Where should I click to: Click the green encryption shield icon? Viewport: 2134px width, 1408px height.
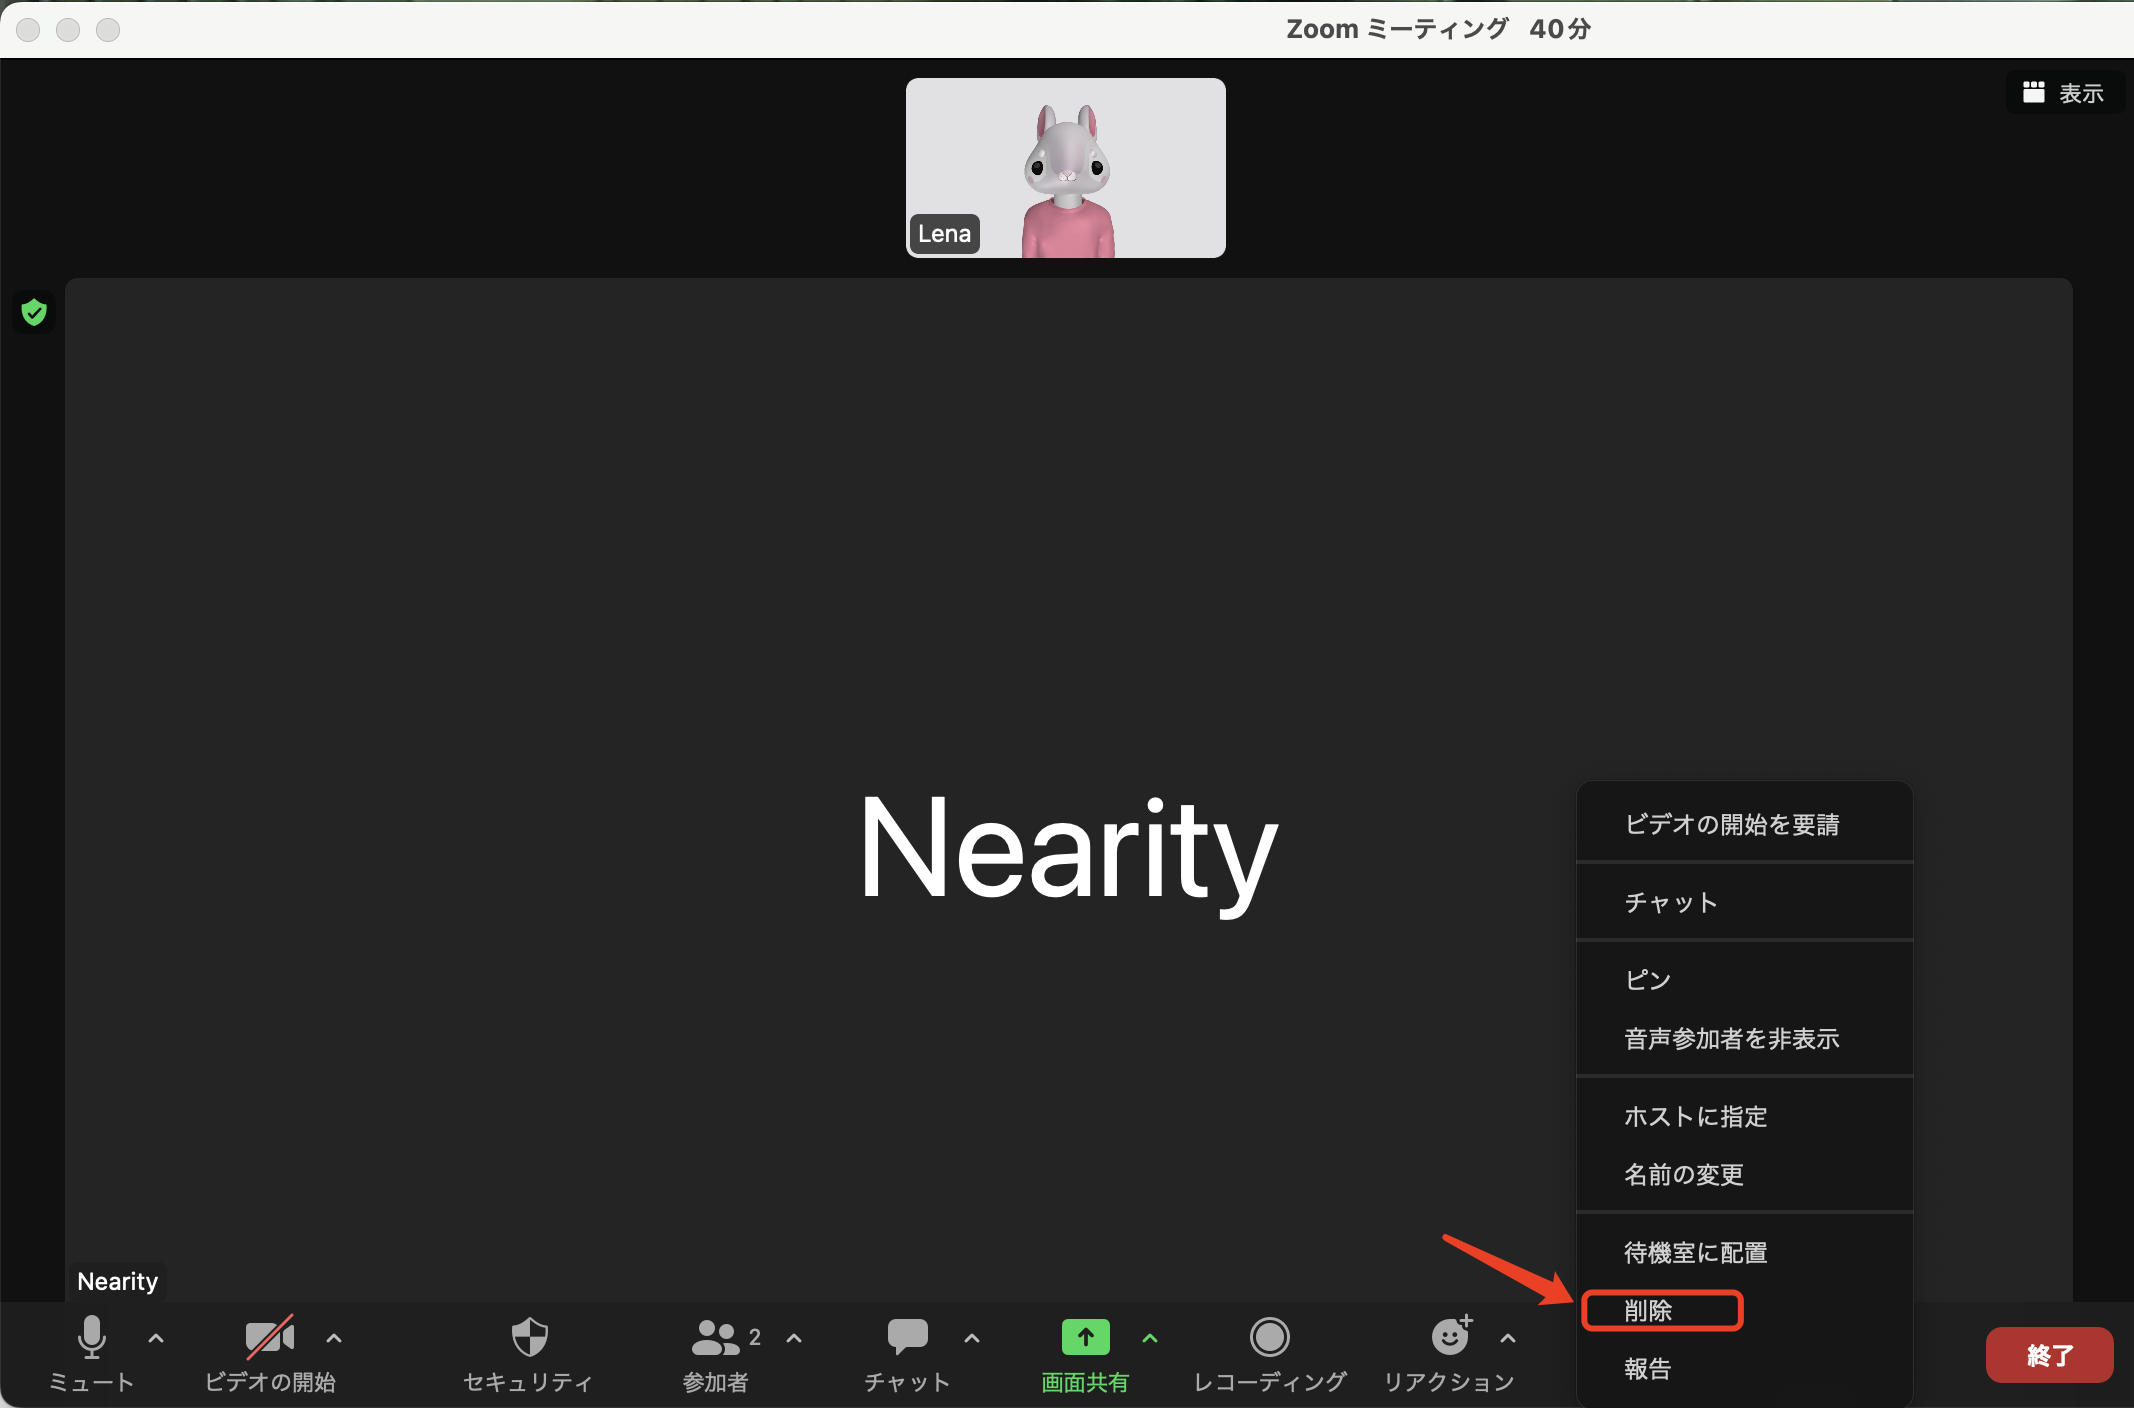pyautogui.click(x=34, y=313)
